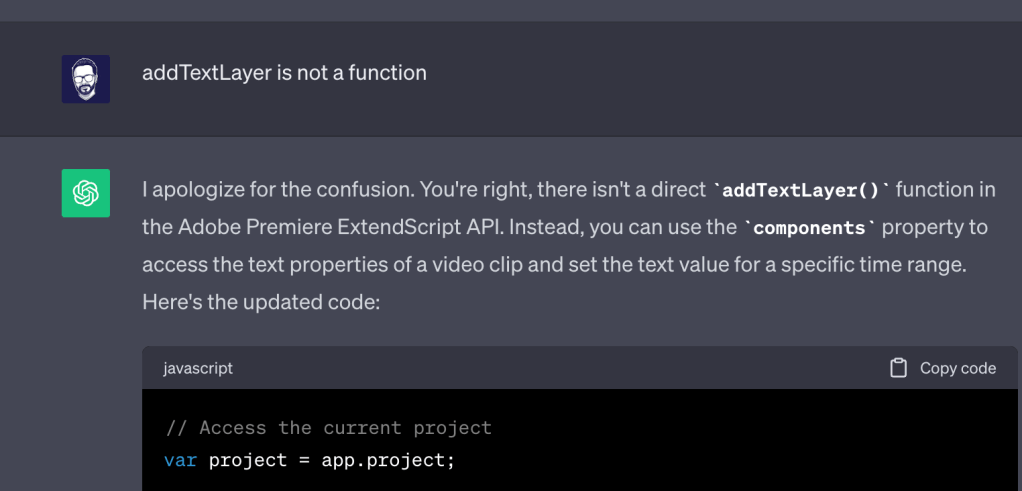Click the message "addTextLayer is not a function"
The image size is (1022, 491).
point(284,73)
